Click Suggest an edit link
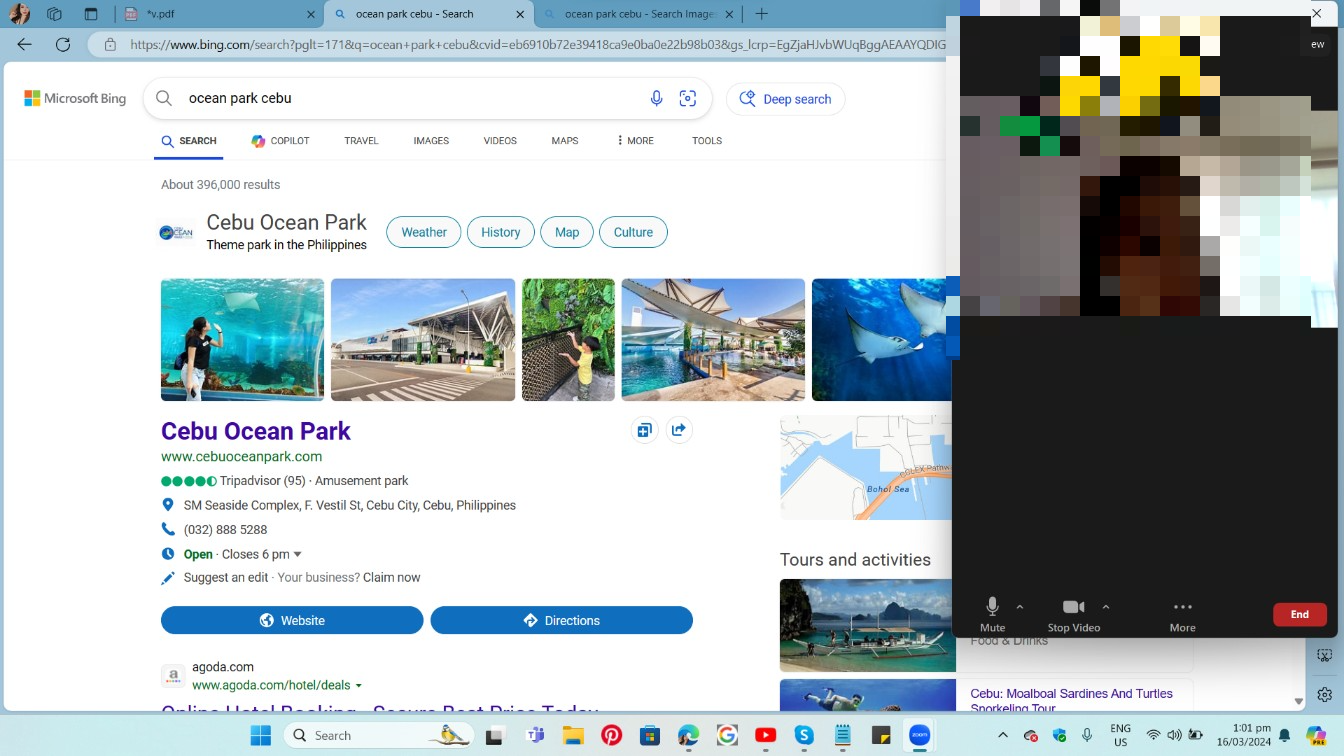1344x756 pixels. pos(226,578)
